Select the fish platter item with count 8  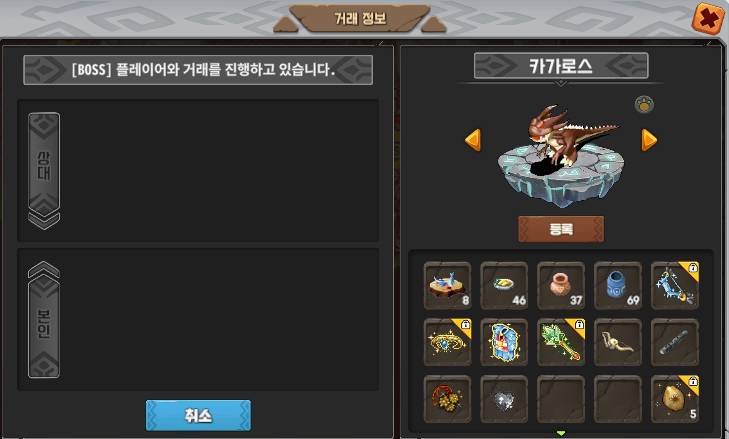[x=447, y=286]
